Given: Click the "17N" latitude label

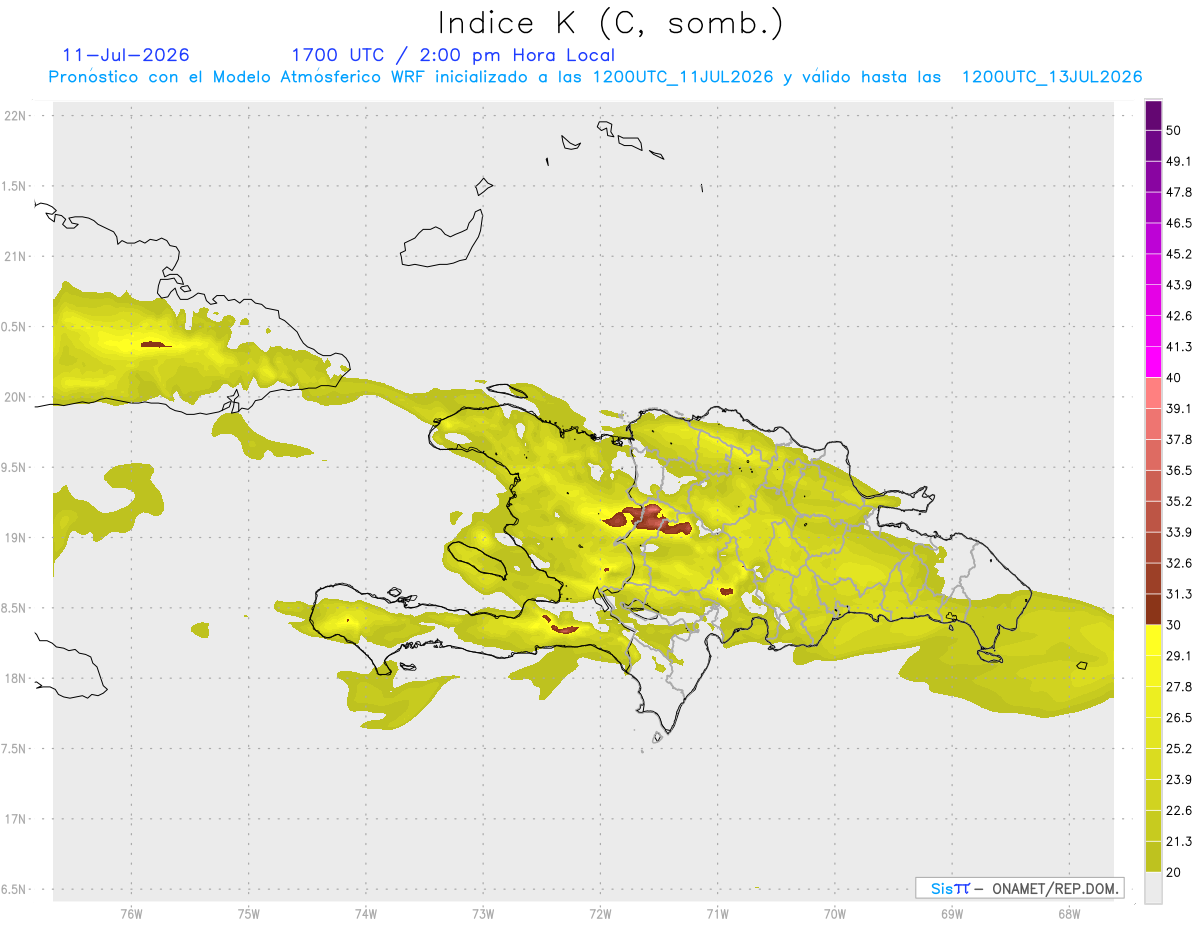Looking at the screenshot, I should [x=16, y=819].
